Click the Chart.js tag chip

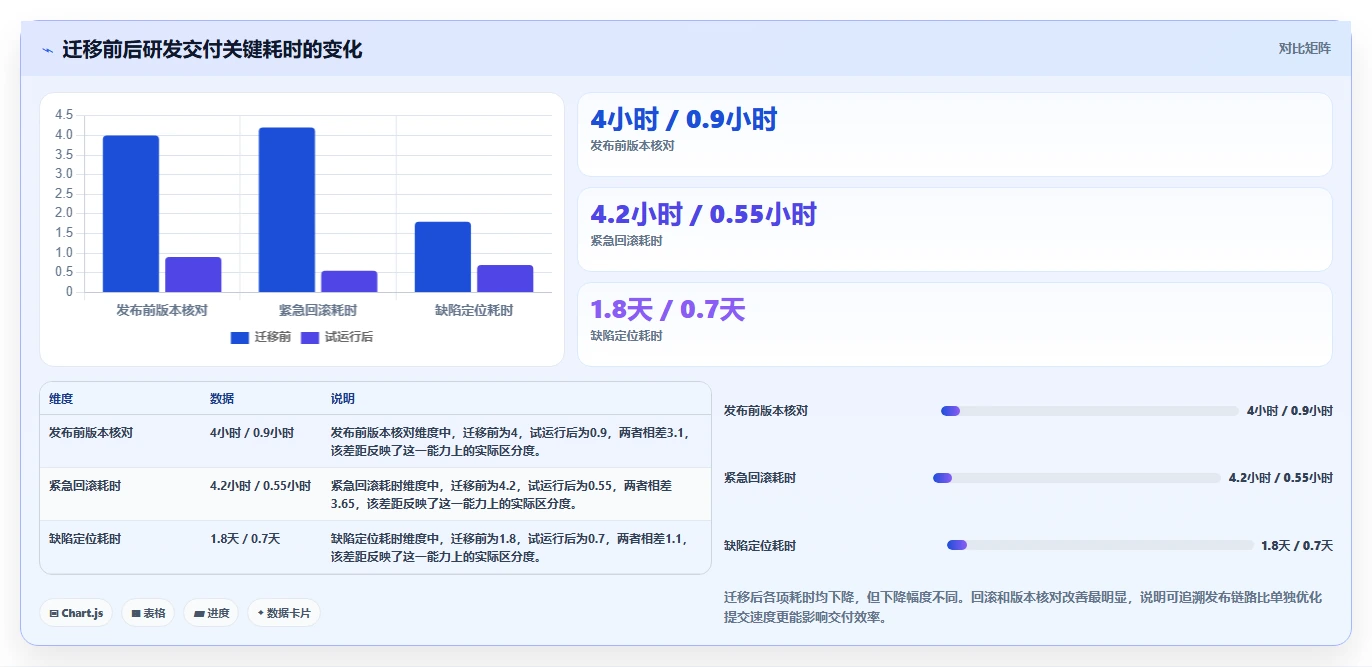coord(76,613)
